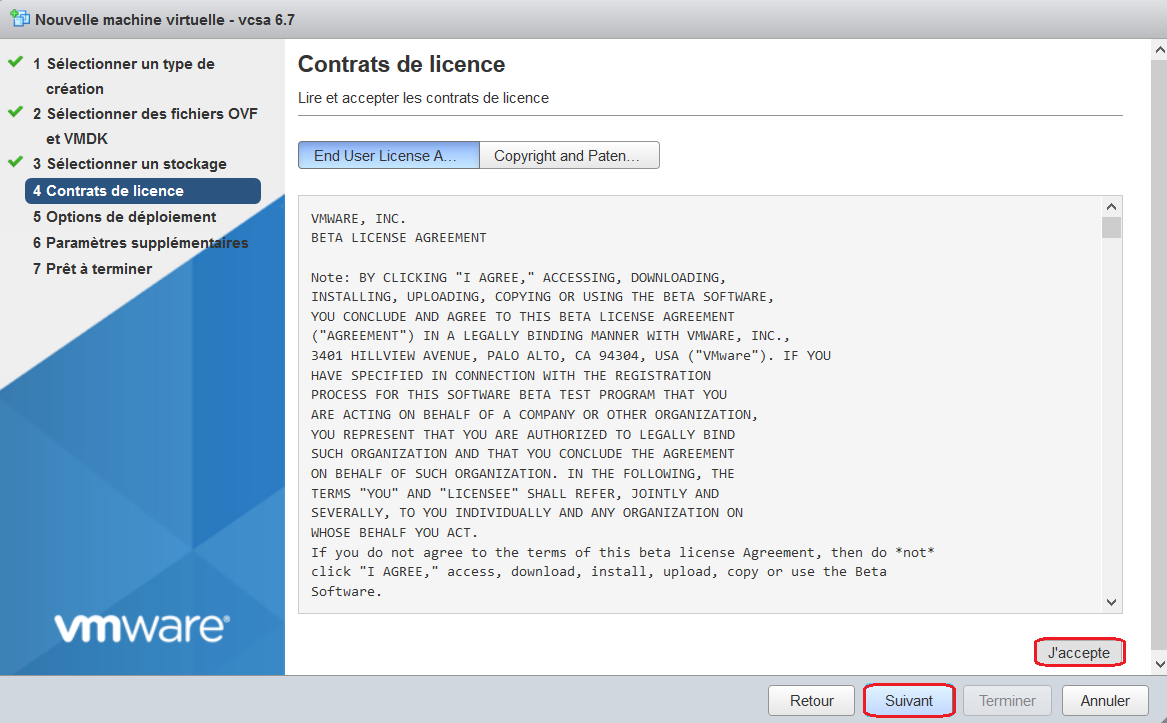Click the wizard page scrollbar up arrow
Viewport: 1167px width, 723px height.
(x=1159, y=50)
